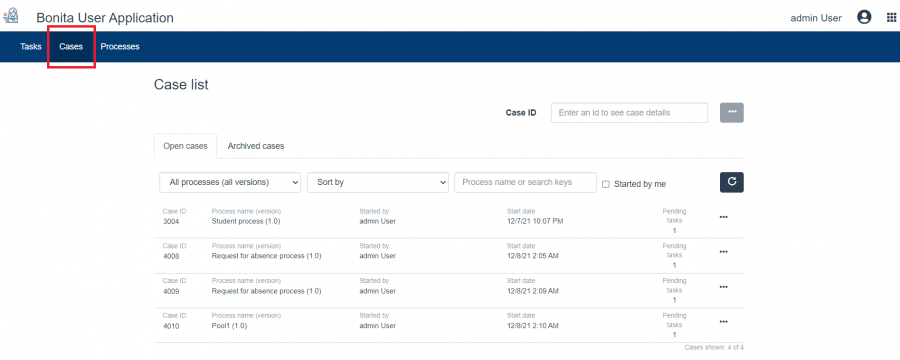Click the grey case details button
The image size is (900, 360).
(x=732, y=113)
